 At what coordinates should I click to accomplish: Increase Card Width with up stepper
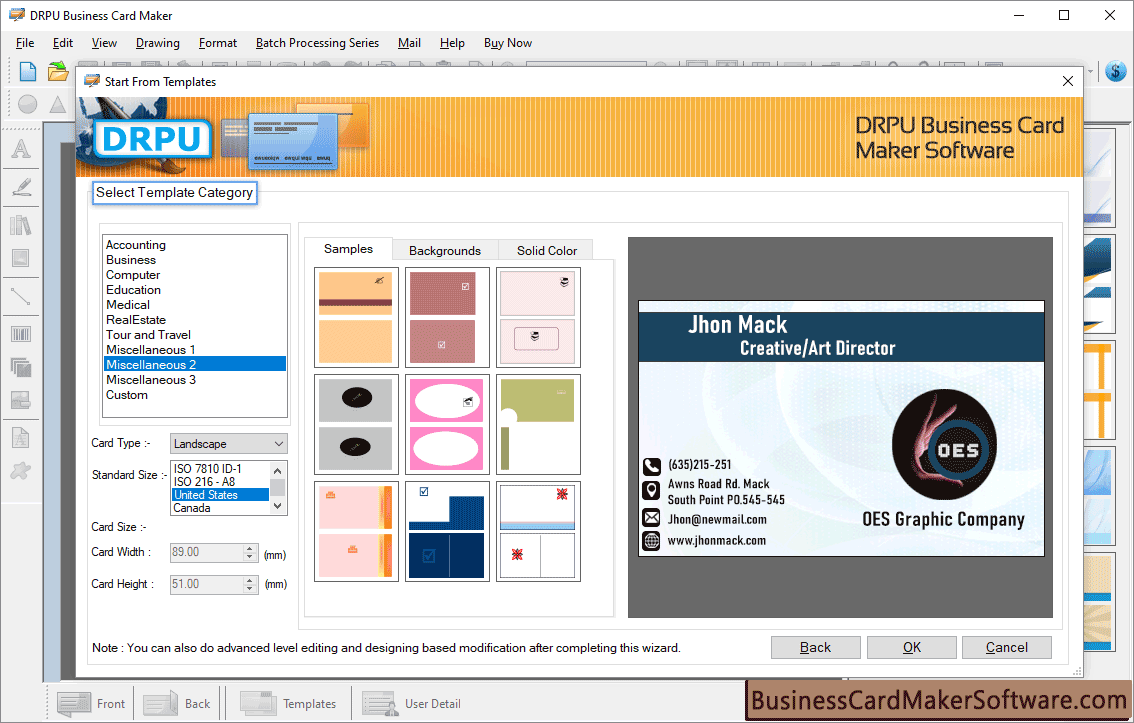[250, 548]
